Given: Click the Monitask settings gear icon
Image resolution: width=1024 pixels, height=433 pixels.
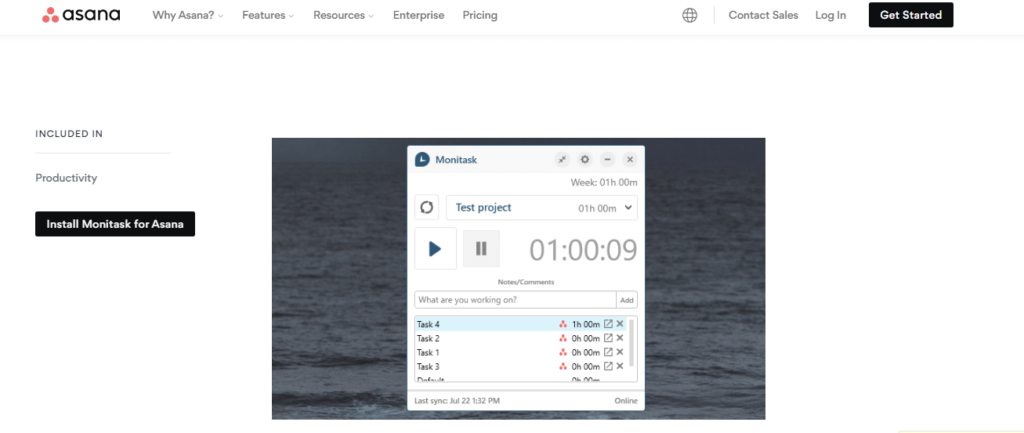Looking at the screenshot, I should pos(585,159).
